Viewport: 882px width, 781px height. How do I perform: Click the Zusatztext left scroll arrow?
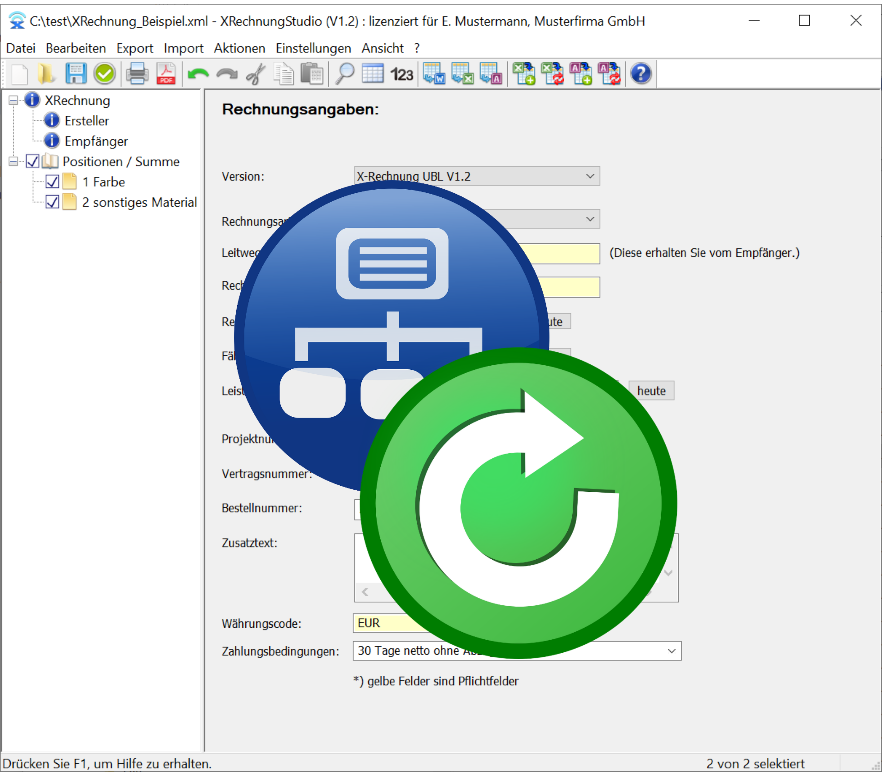click(365, 592)
